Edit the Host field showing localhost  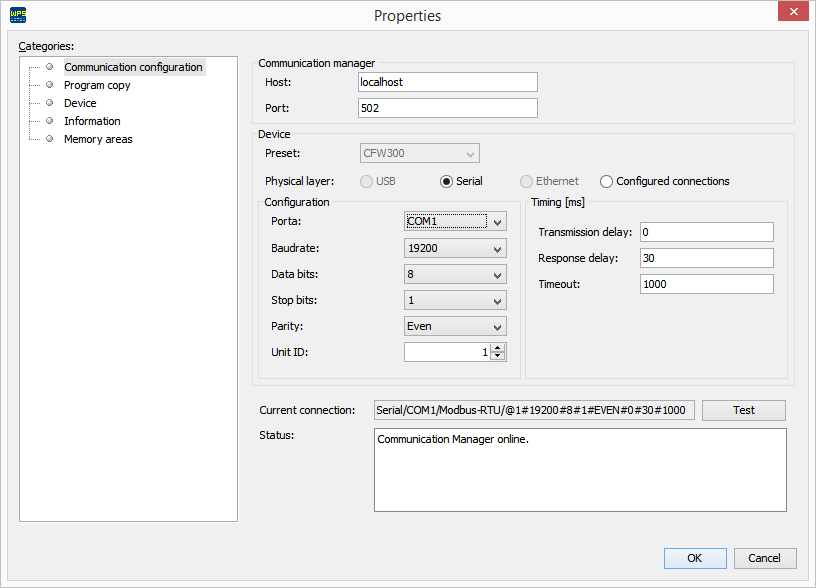pos(447,82)
